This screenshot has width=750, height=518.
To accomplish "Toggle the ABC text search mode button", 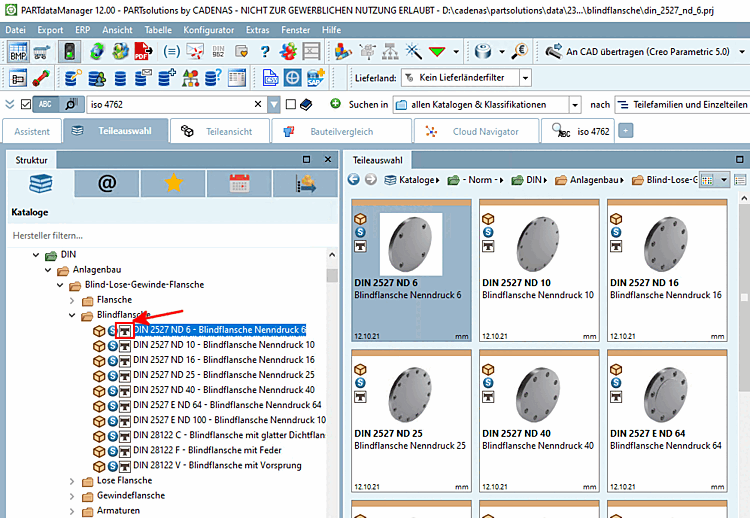I will click(x=45, y=104).
